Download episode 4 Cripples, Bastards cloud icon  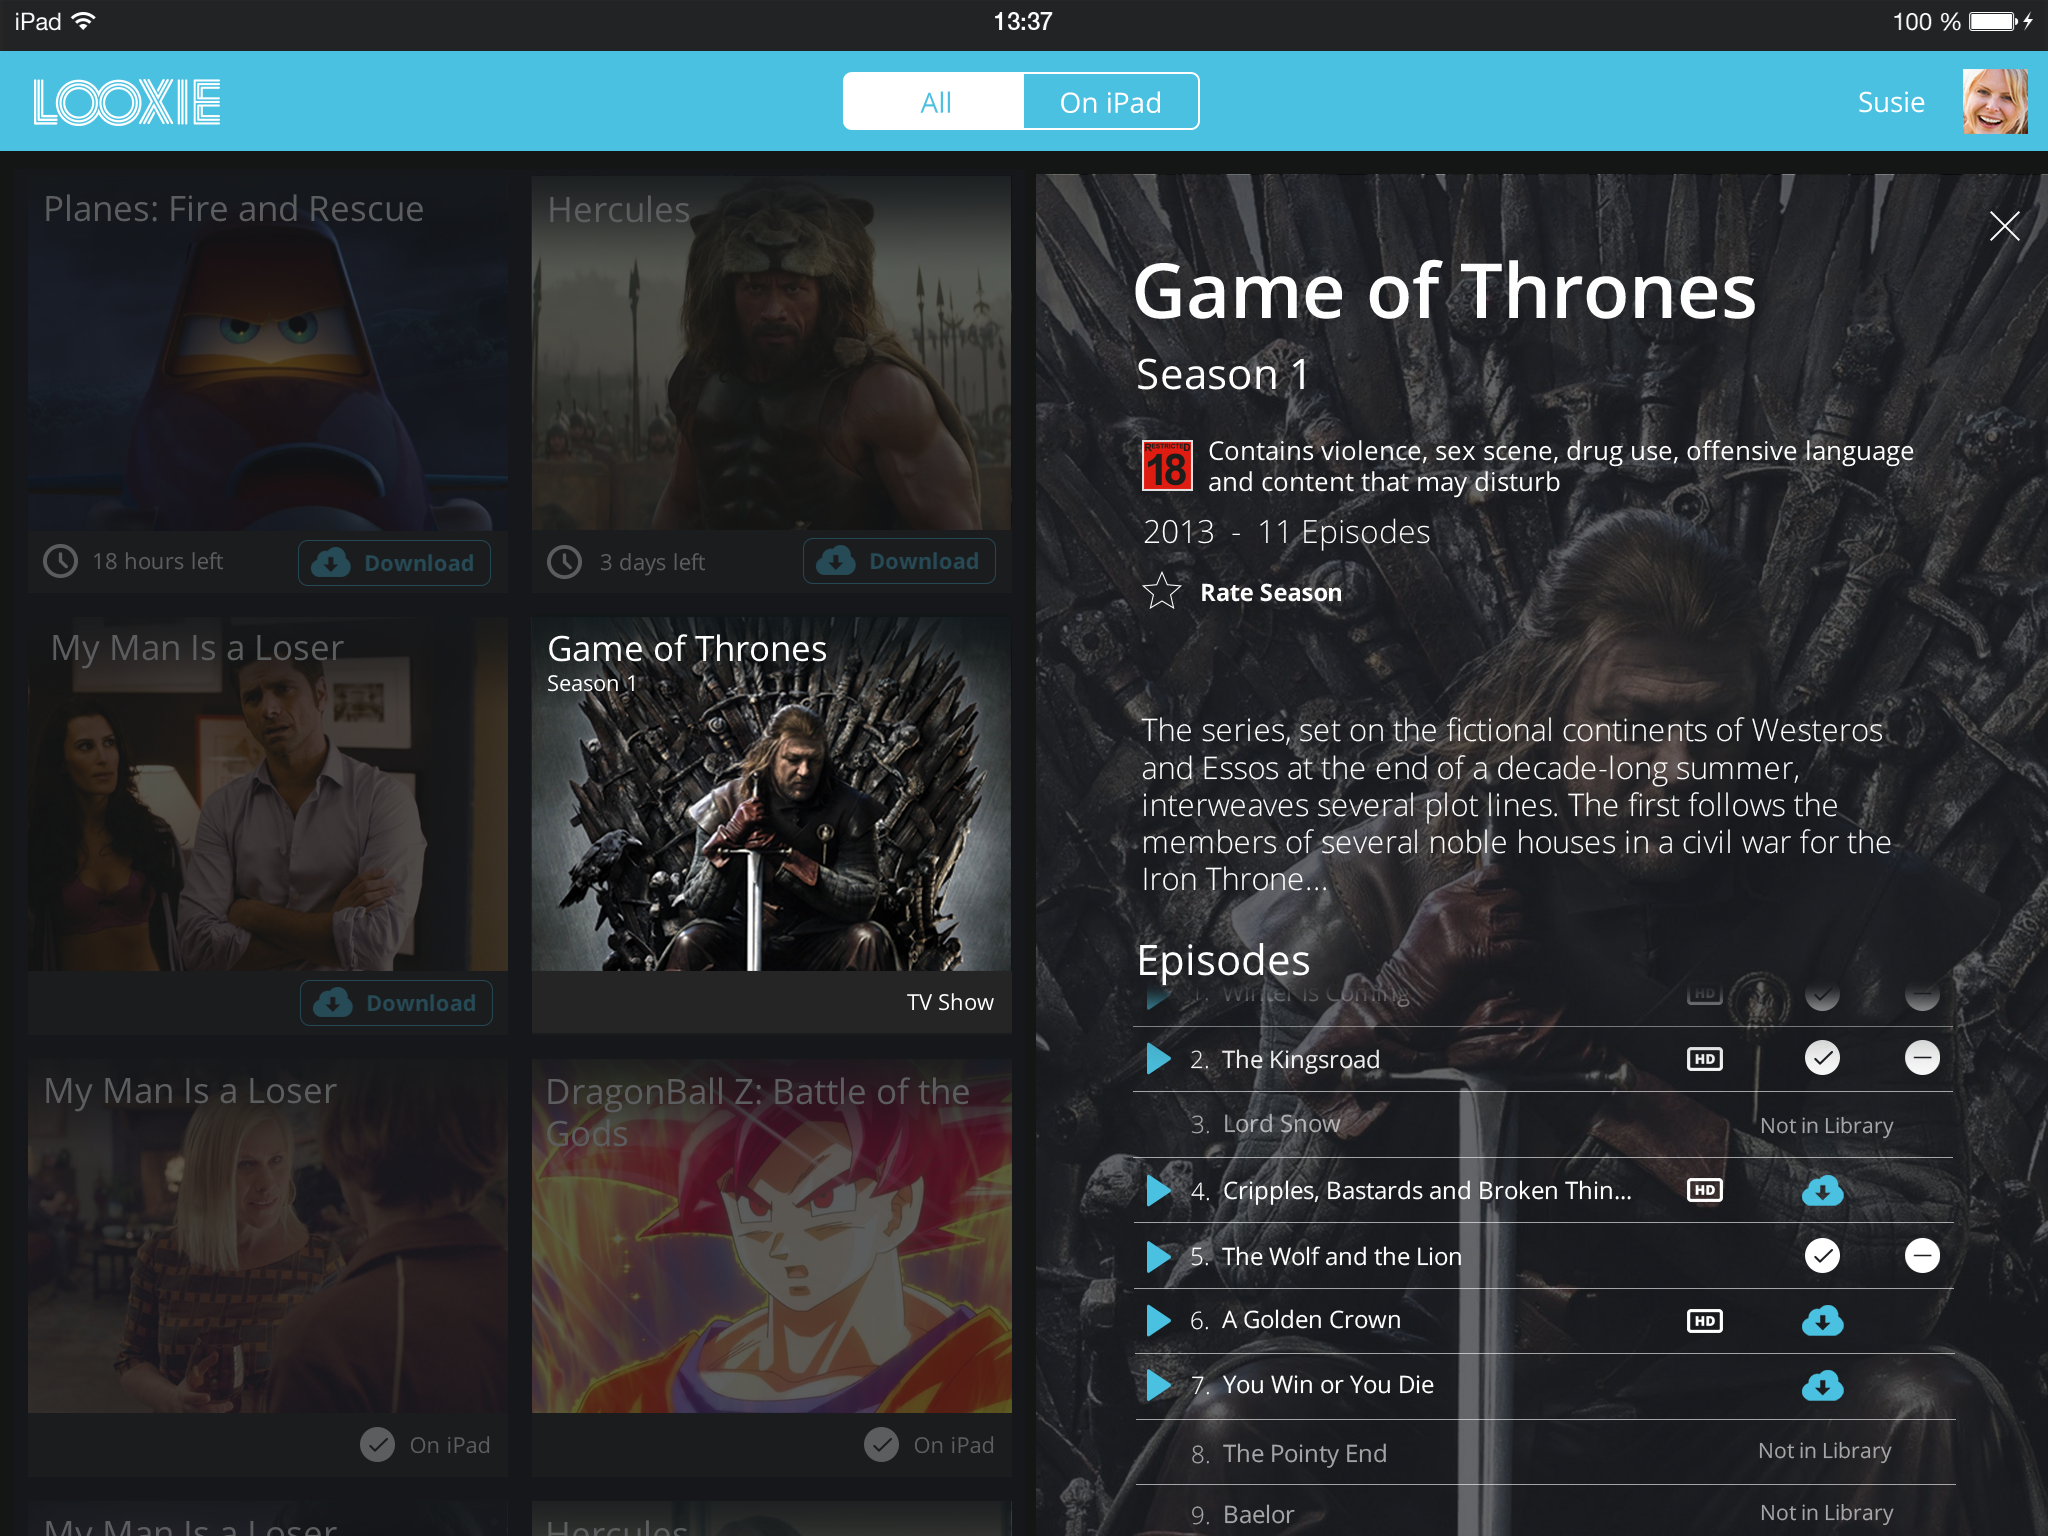tap(1822, 1190)
